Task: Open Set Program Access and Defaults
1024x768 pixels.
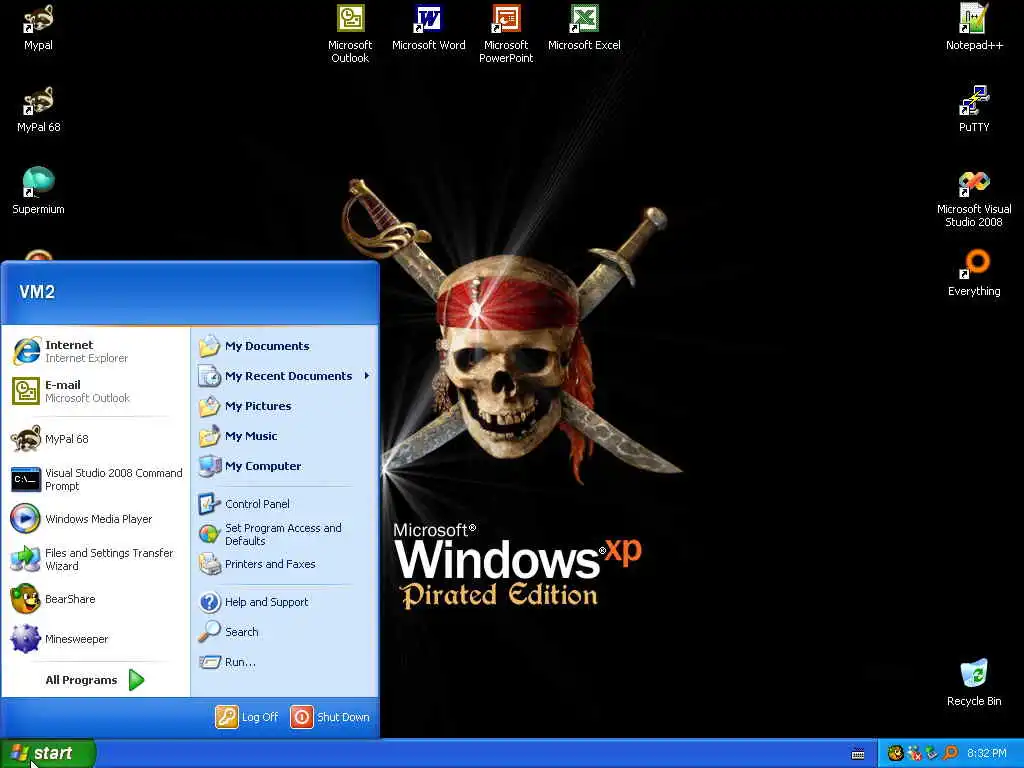Action: coord(285,534)
